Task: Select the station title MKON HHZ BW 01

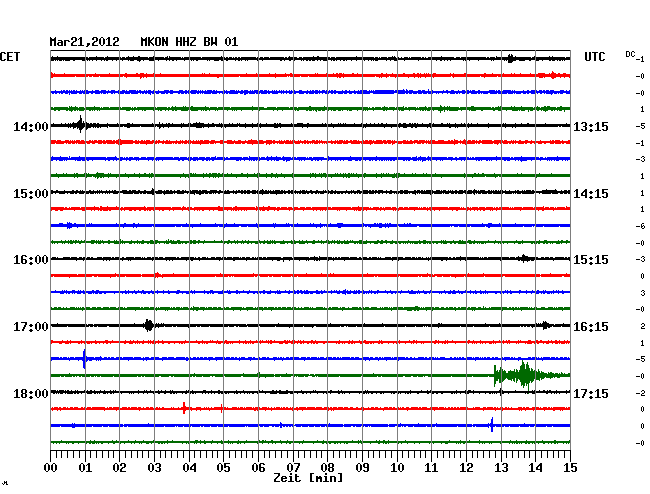Action: click(189, 42)
